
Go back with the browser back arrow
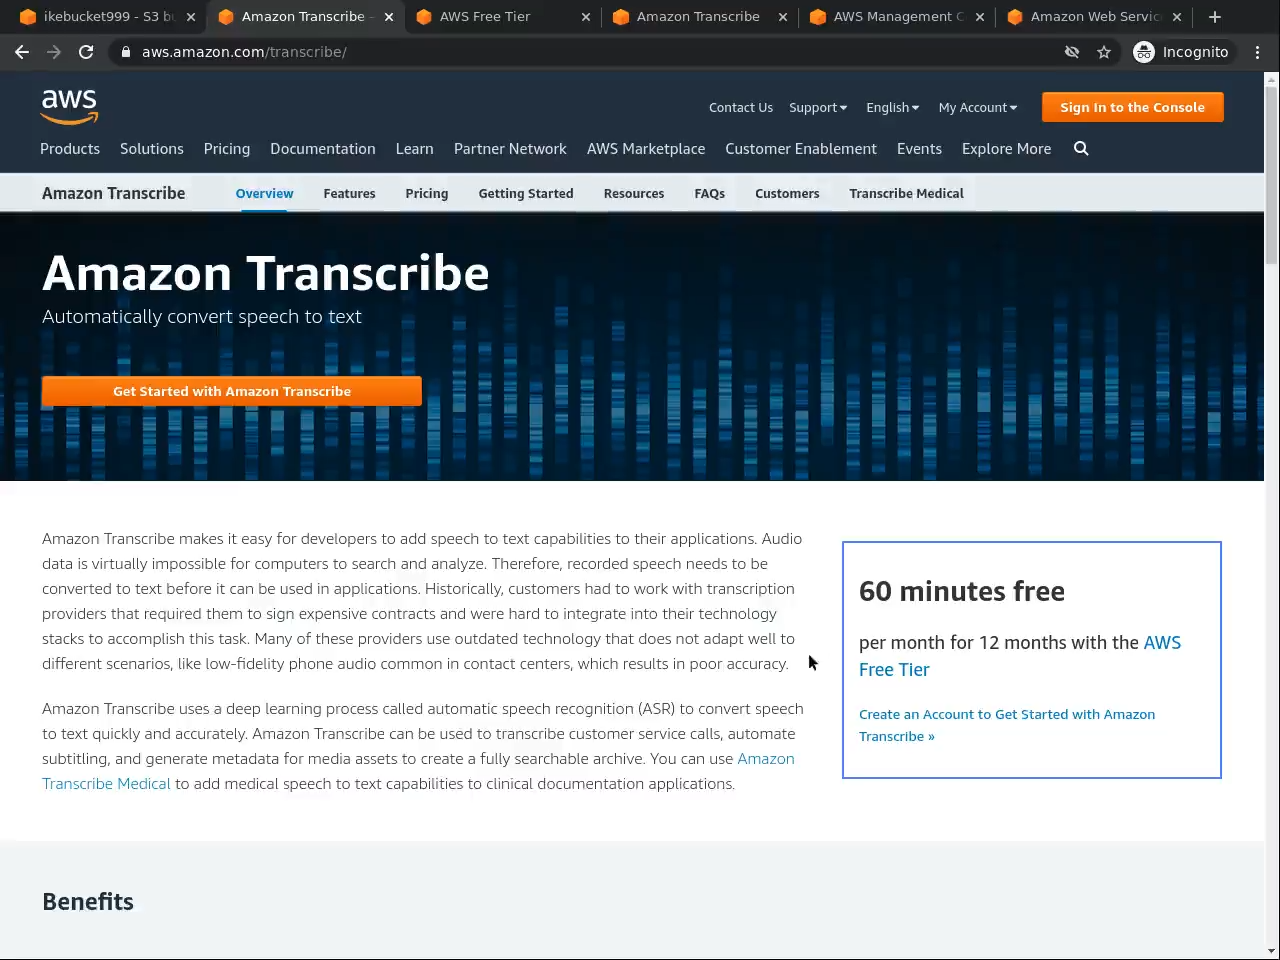click(22, 52)
